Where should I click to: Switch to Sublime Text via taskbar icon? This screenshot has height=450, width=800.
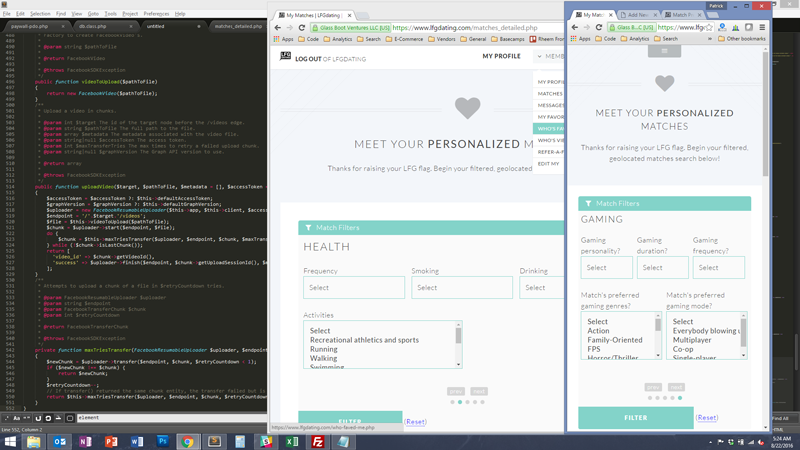[x=214, y=441]
